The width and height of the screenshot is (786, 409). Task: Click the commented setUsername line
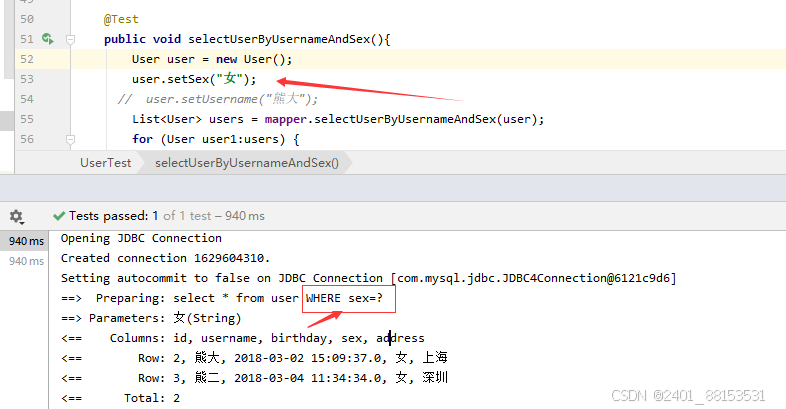coord(218,99)
